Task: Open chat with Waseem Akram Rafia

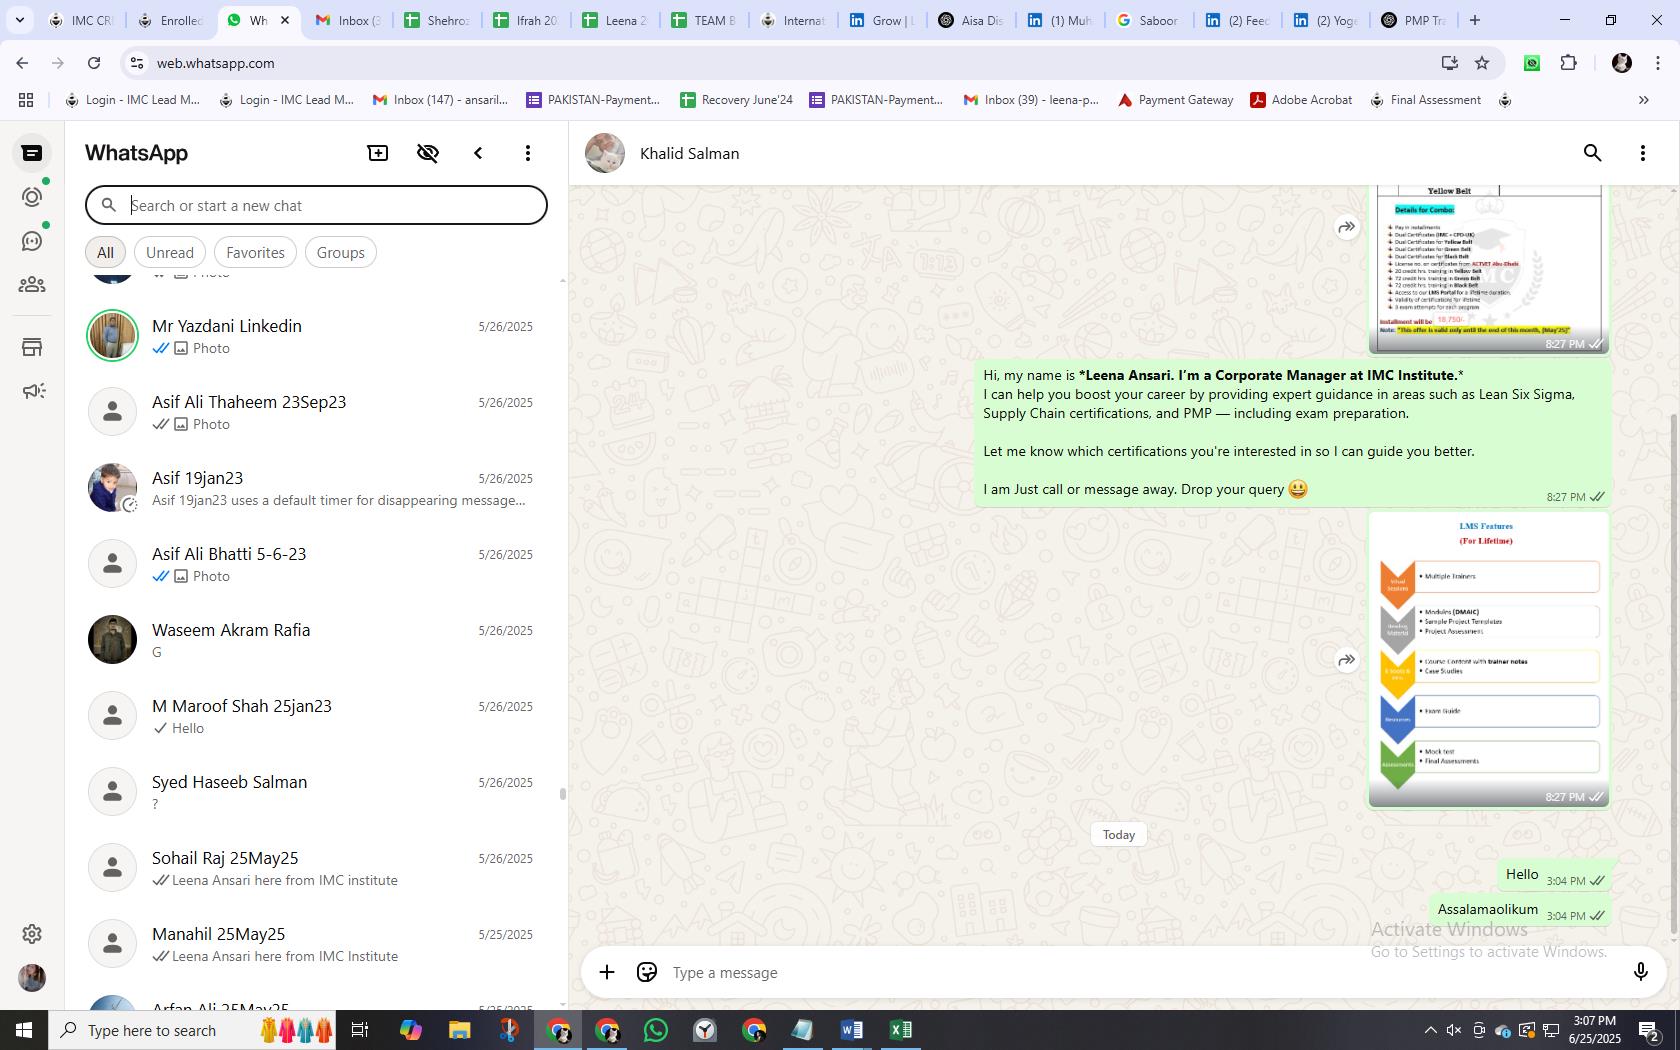Action: (314, 640)
